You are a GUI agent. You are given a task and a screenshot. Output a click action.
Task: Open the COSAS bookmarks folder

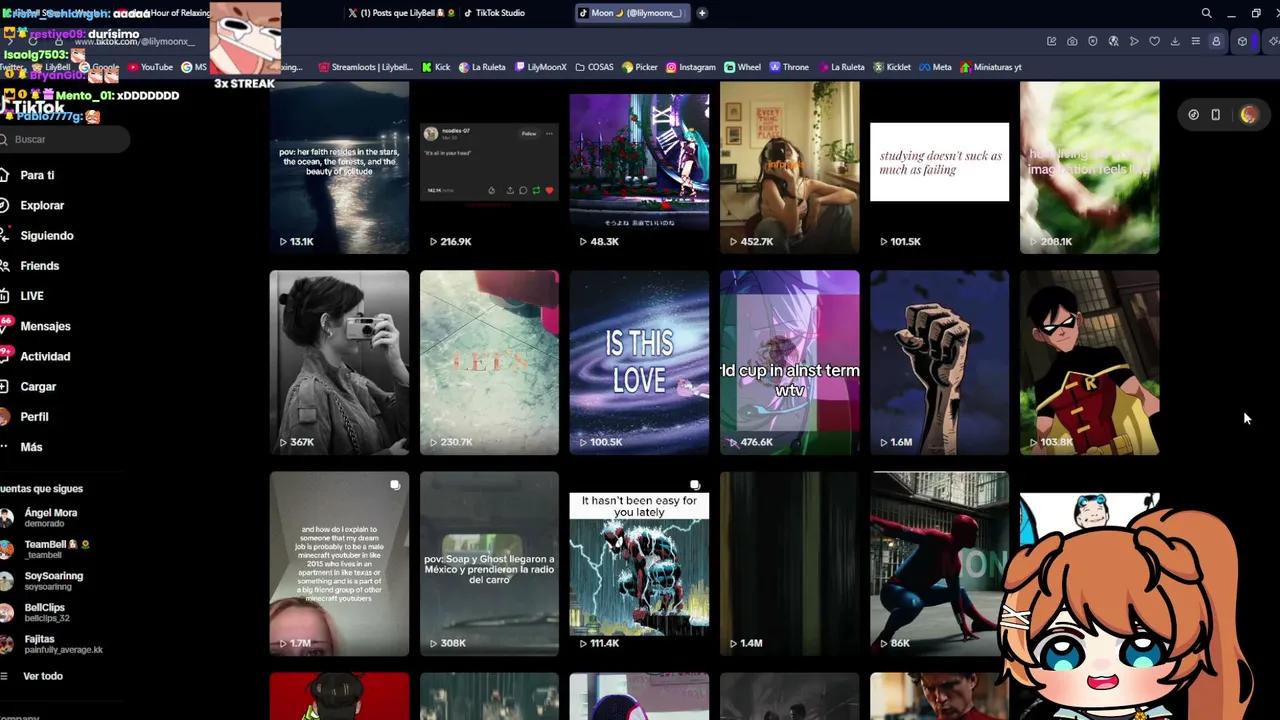[x=594, y=67]
